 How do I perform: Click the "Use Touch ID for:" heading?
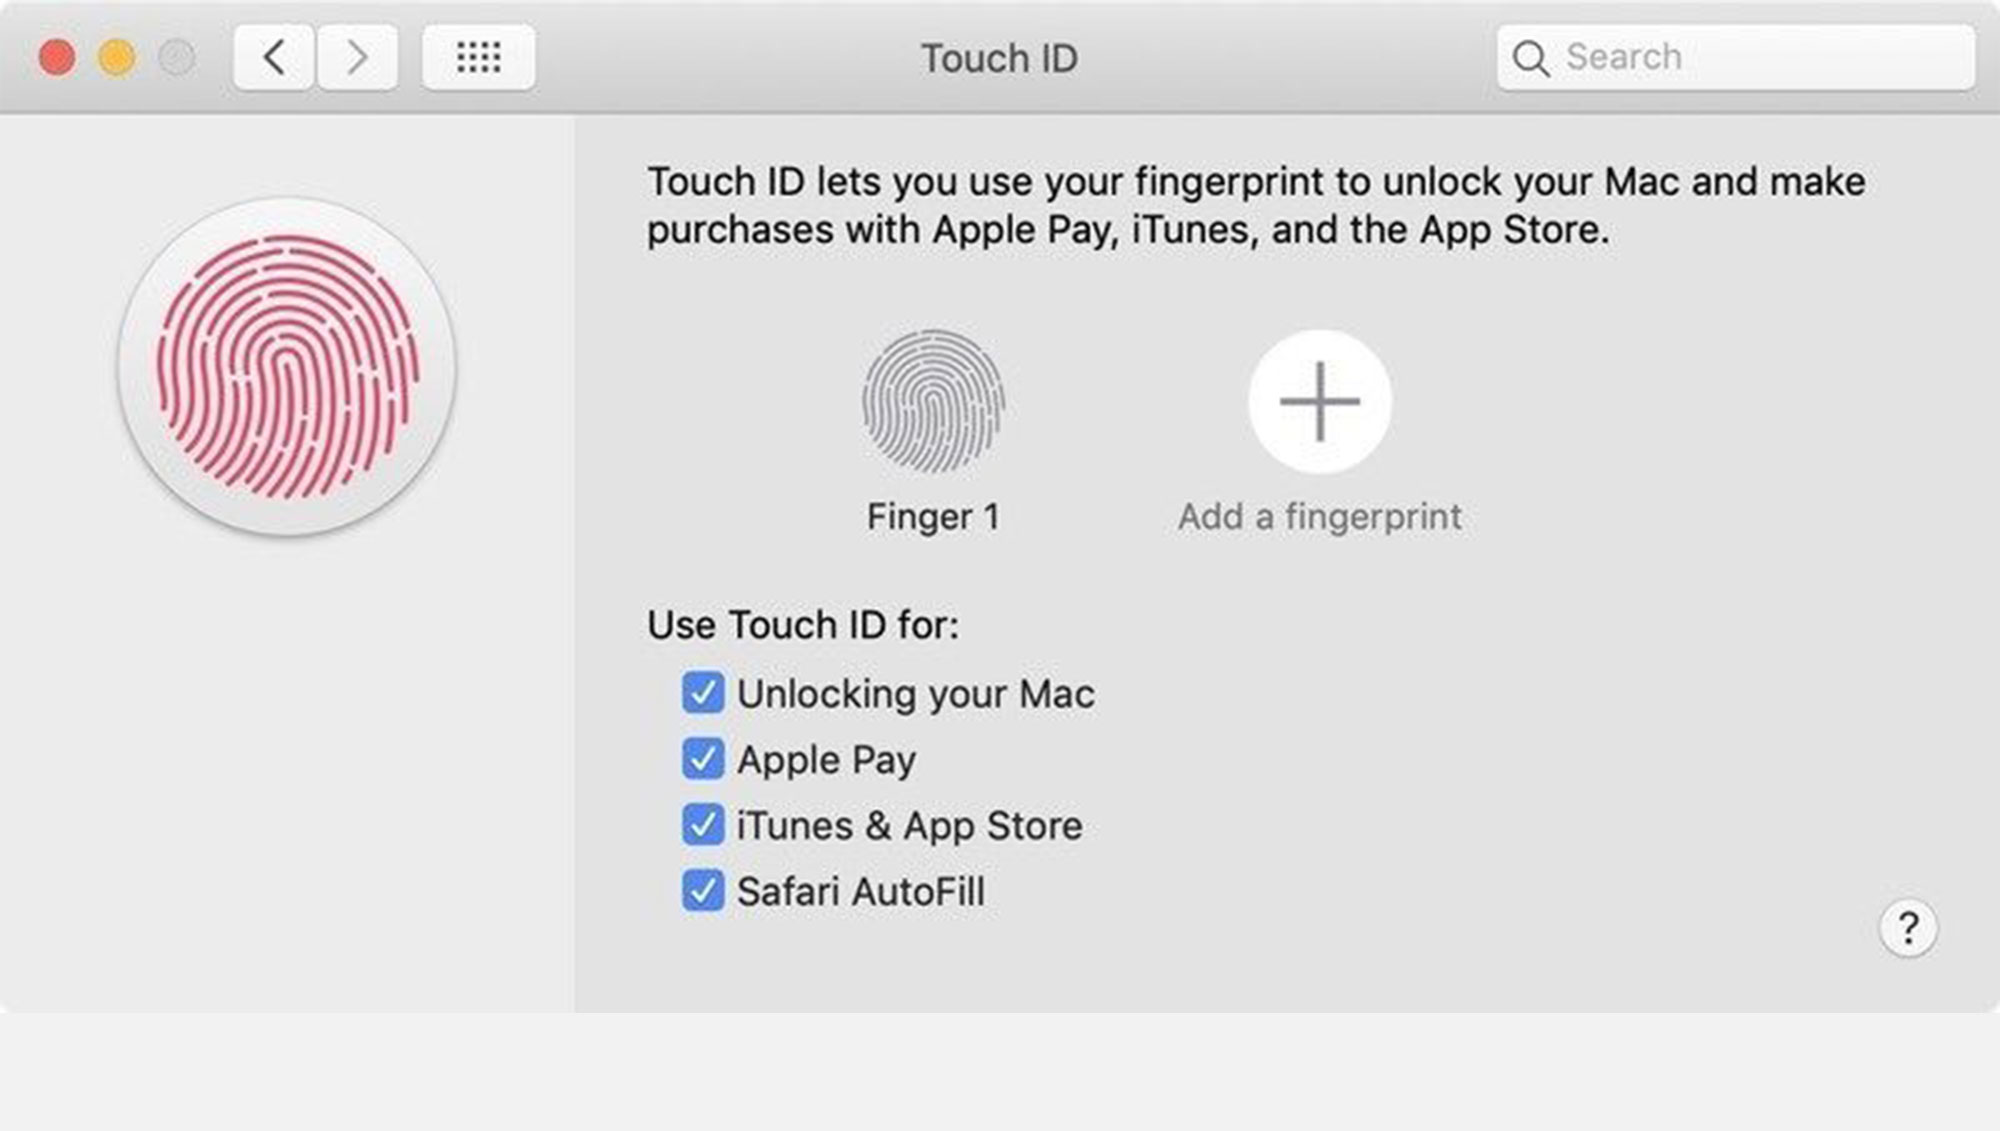(803, 625)
